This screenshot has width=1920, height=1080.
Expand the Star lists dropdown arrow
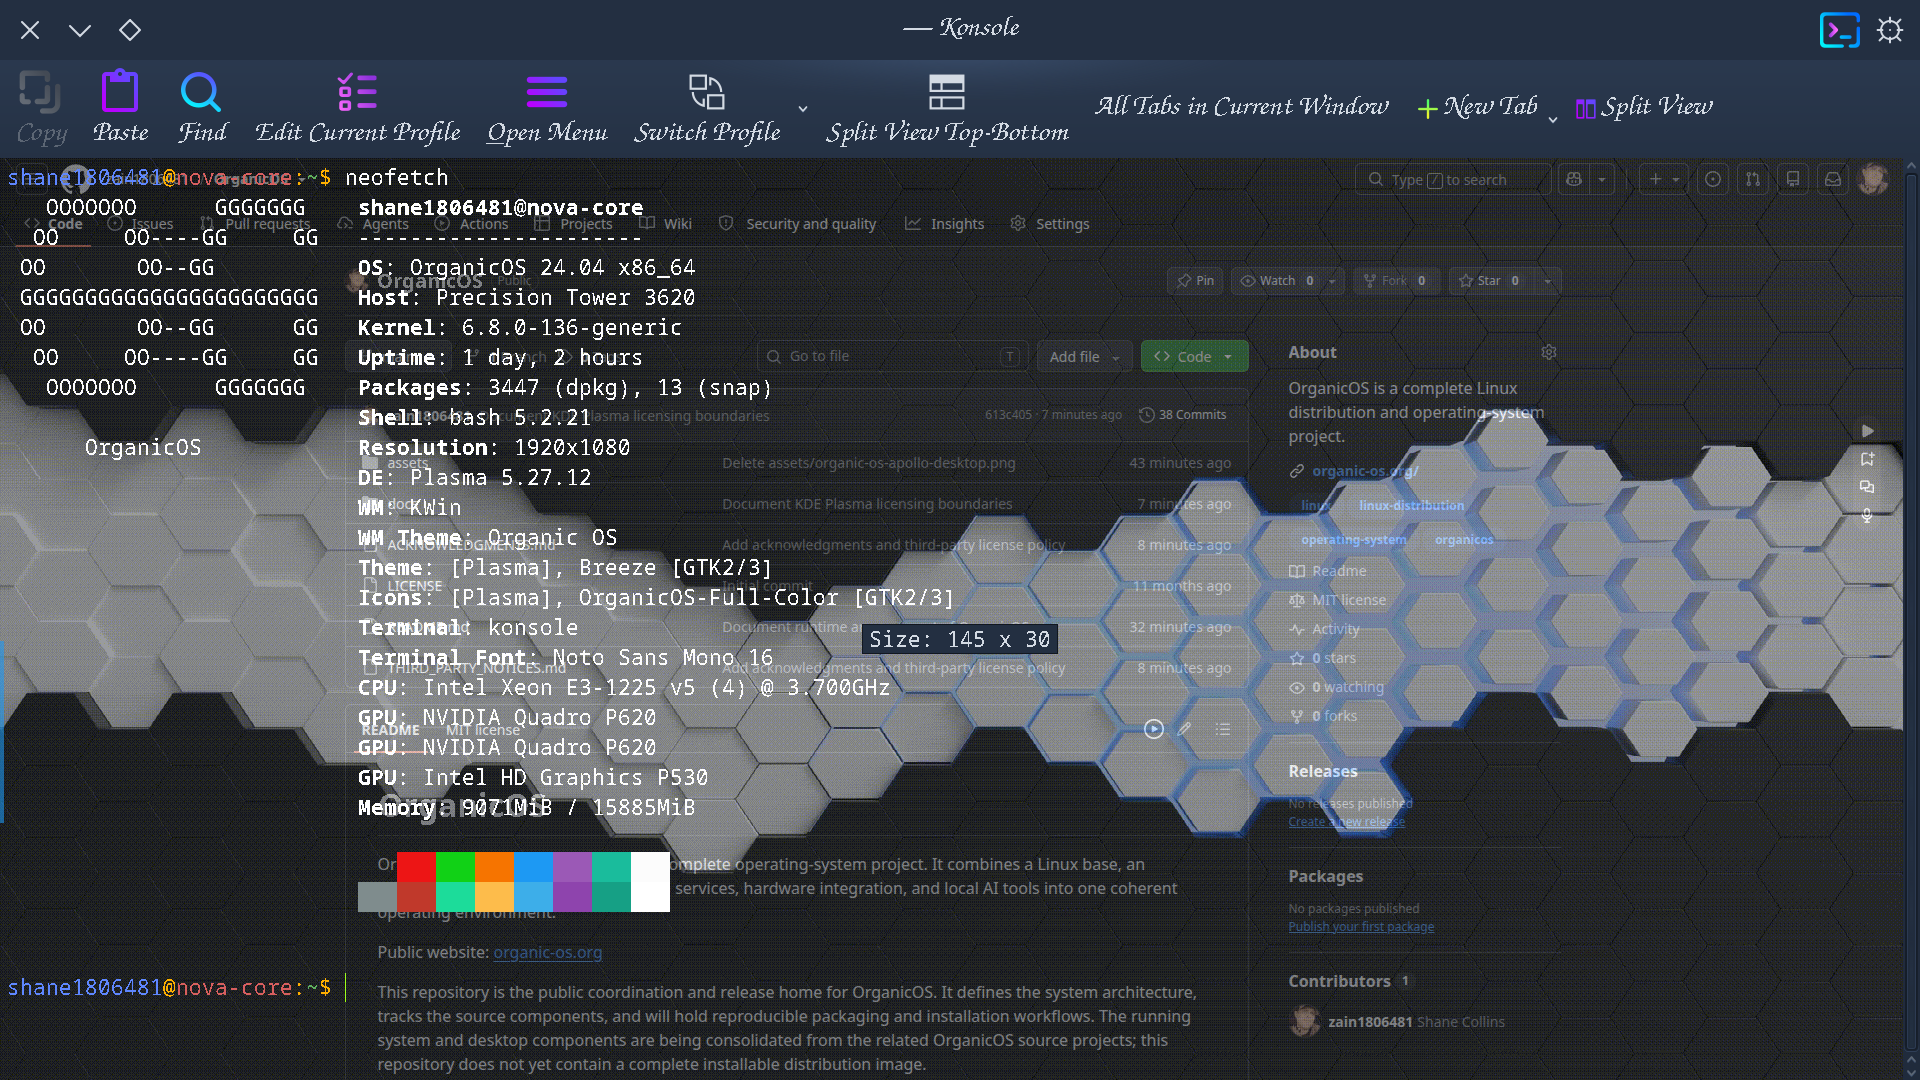pyautogui.click(x=1547, y=281)
